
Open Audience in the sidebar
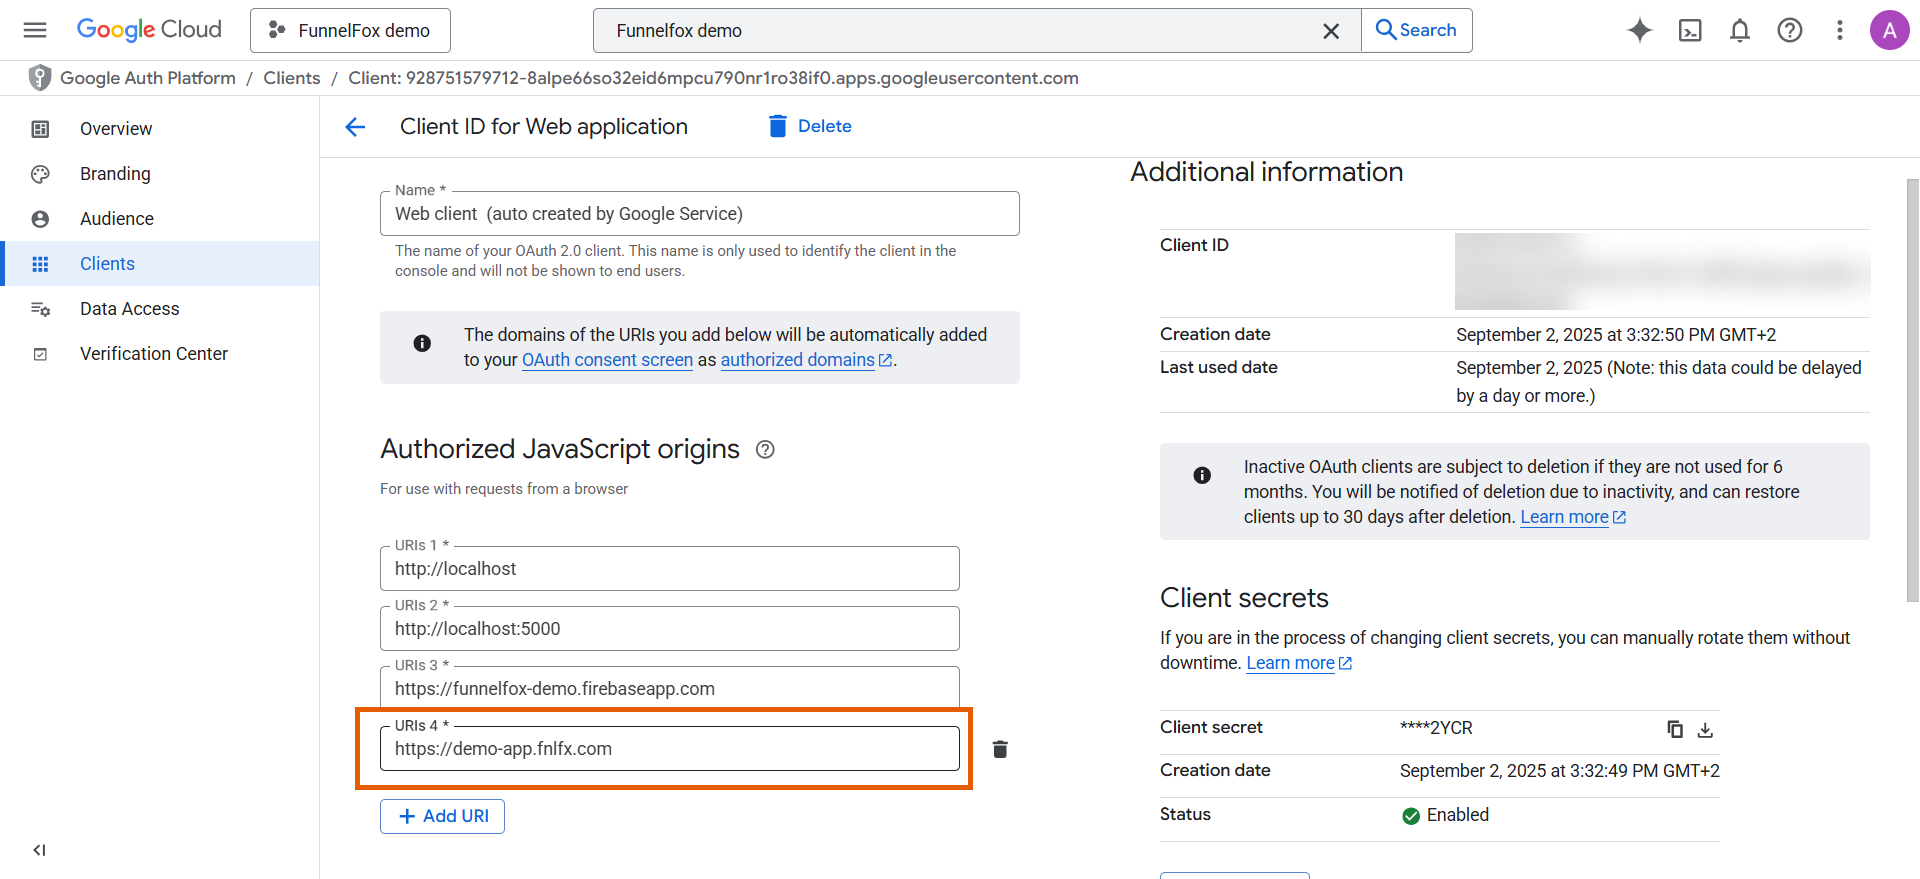[x=160, y=218]
